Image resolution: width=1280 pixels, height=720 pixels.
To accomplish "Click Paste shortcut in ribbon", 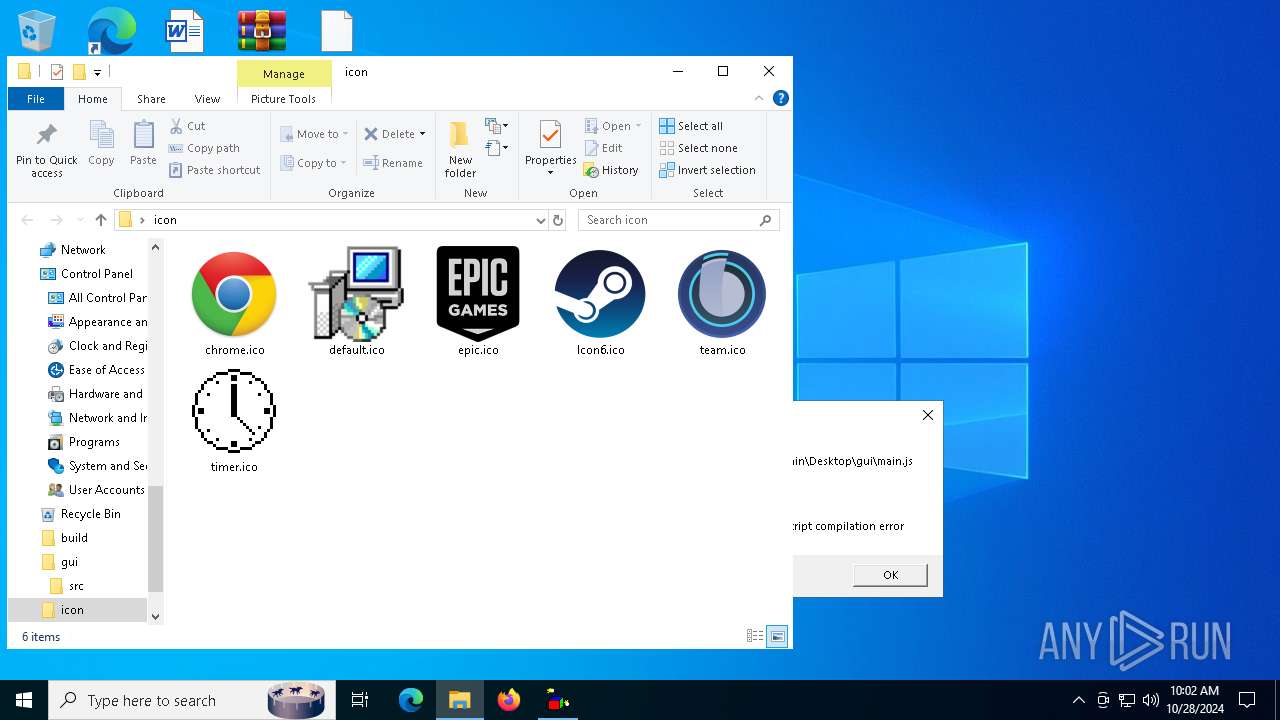I will coord(215,170).
